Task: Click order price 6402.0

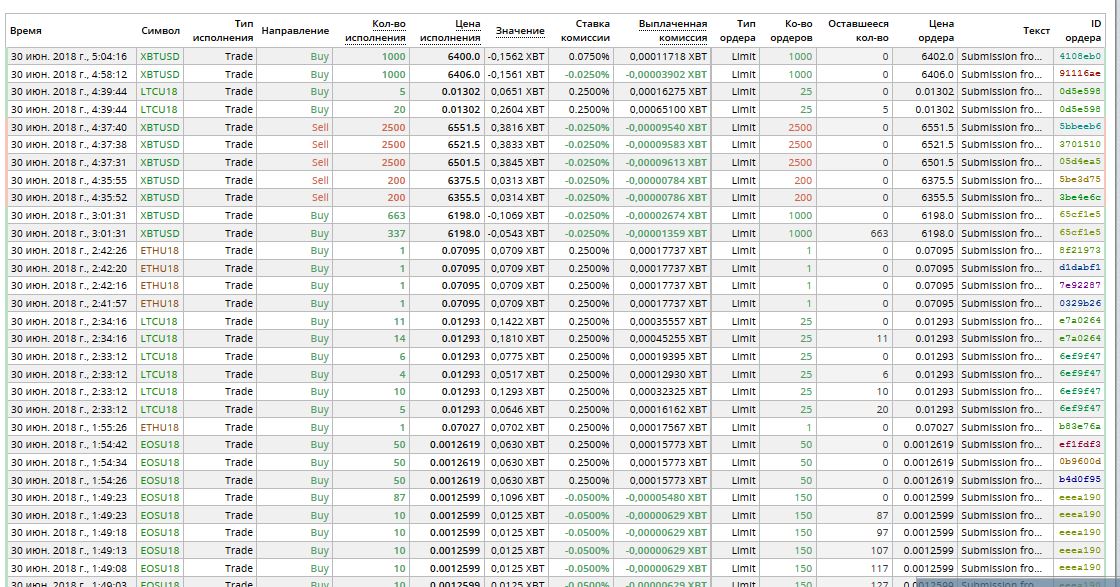Action: click(x=937, y=56)
